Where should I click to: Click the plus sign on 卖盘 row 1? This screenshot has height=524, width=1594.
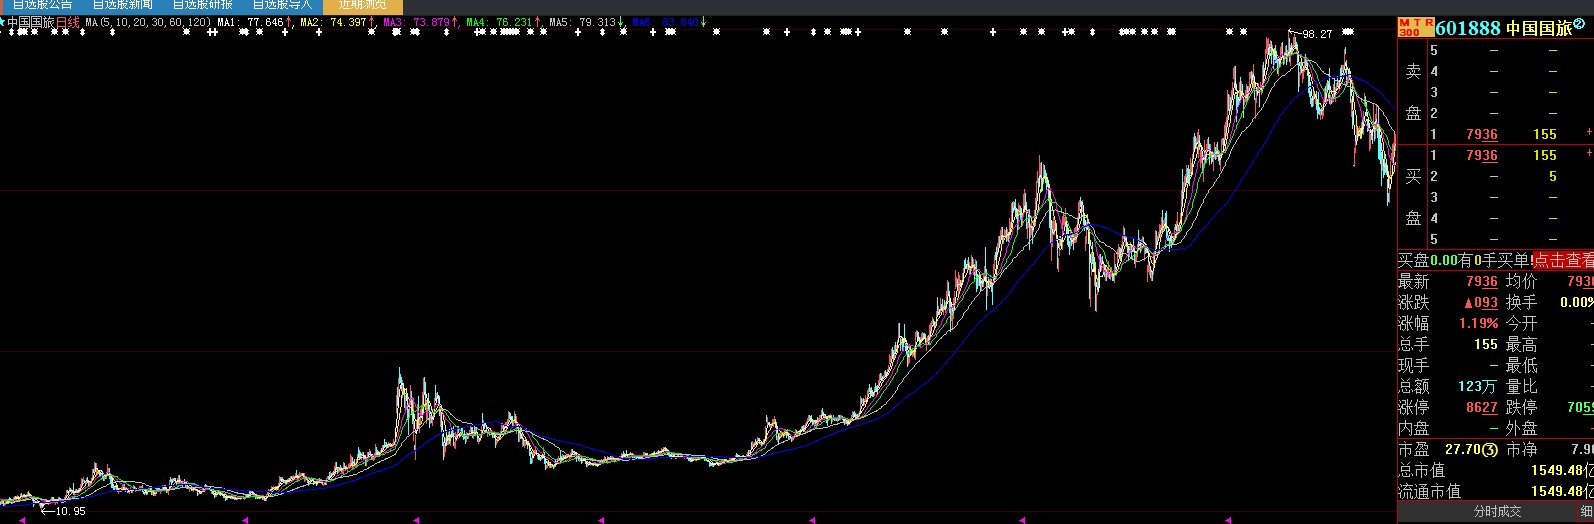[x=1589, y=133]
